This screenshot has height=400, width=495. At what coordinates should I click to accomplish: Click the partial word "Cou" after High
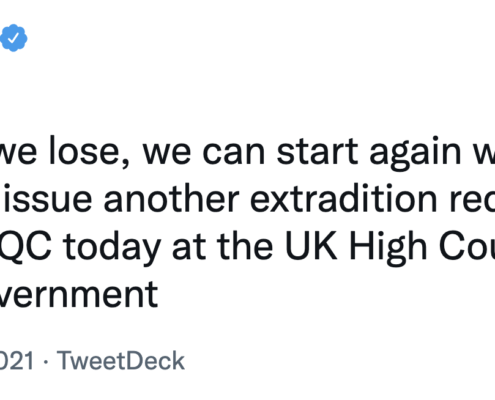467,247
